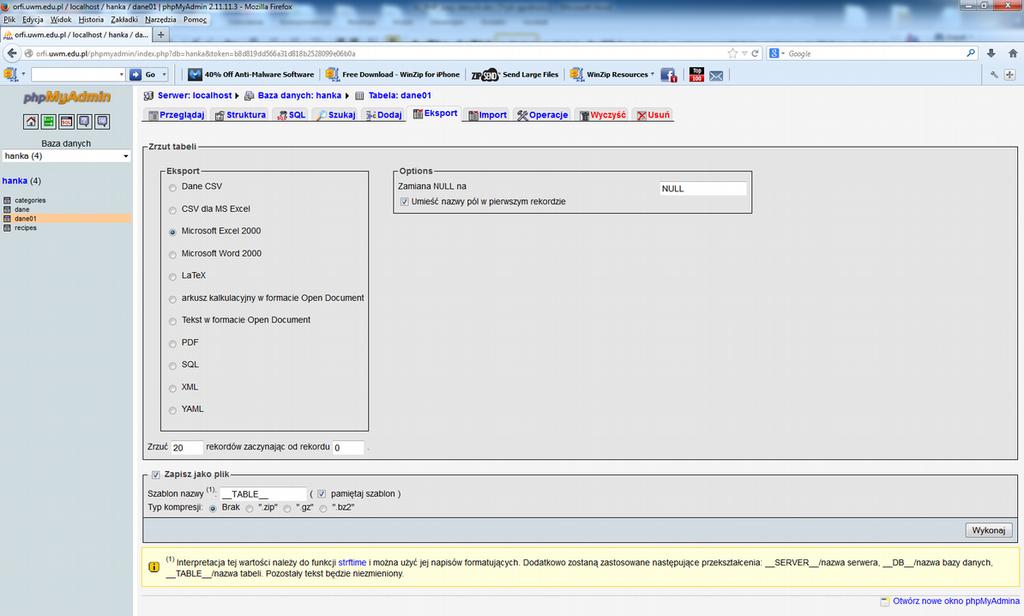Click 40% Off Anti-Malware Software toolbar item

tap(251, 75)
